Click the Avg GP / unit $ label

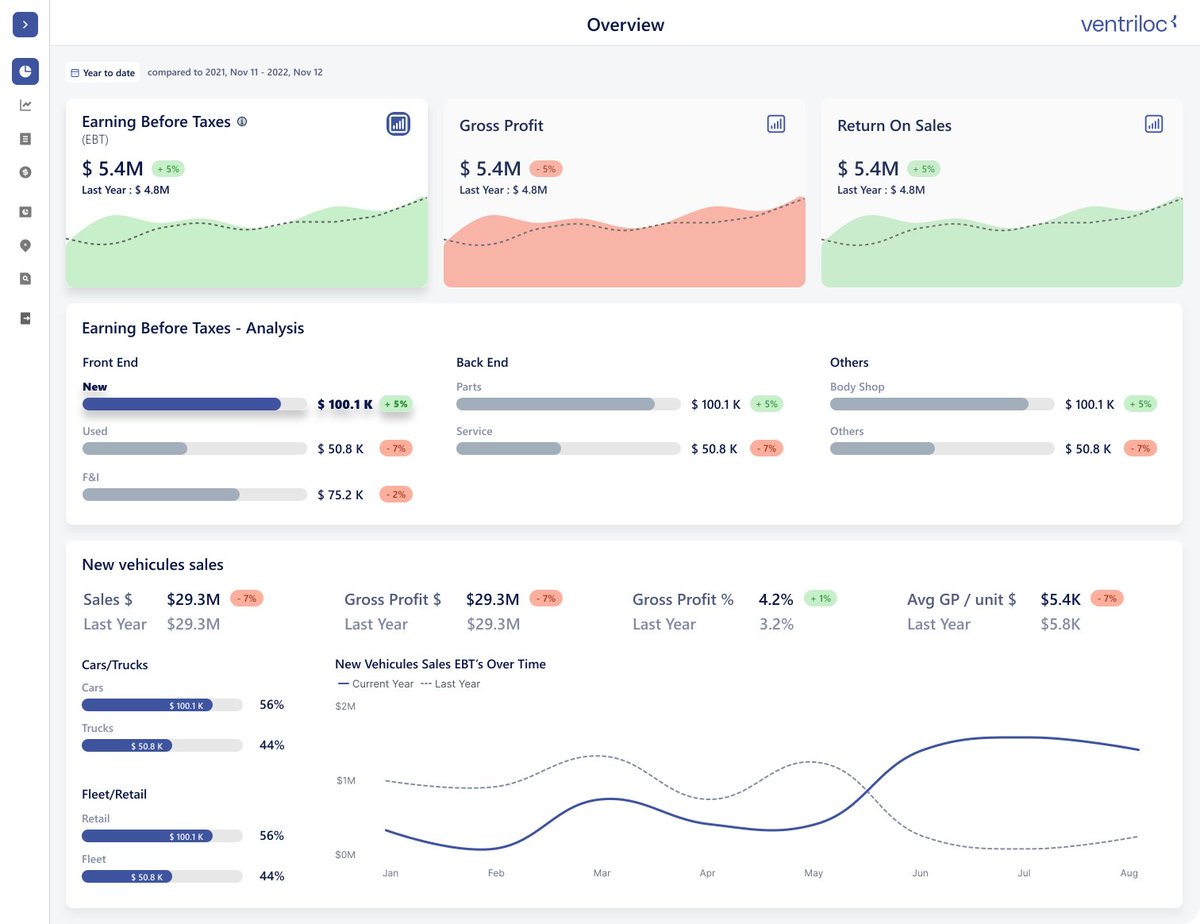(962, 599)
